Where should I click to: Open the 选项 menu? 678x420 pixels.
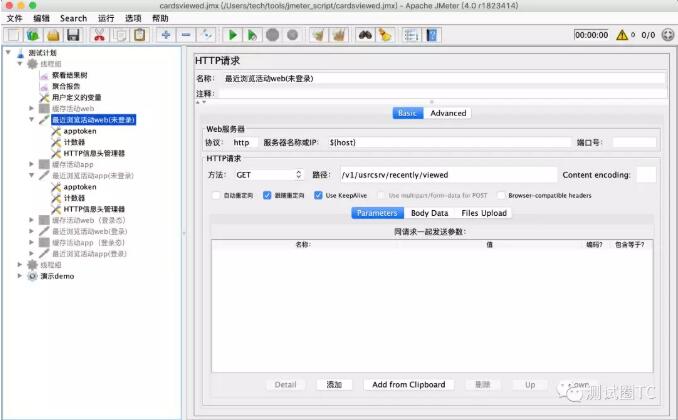133,18
